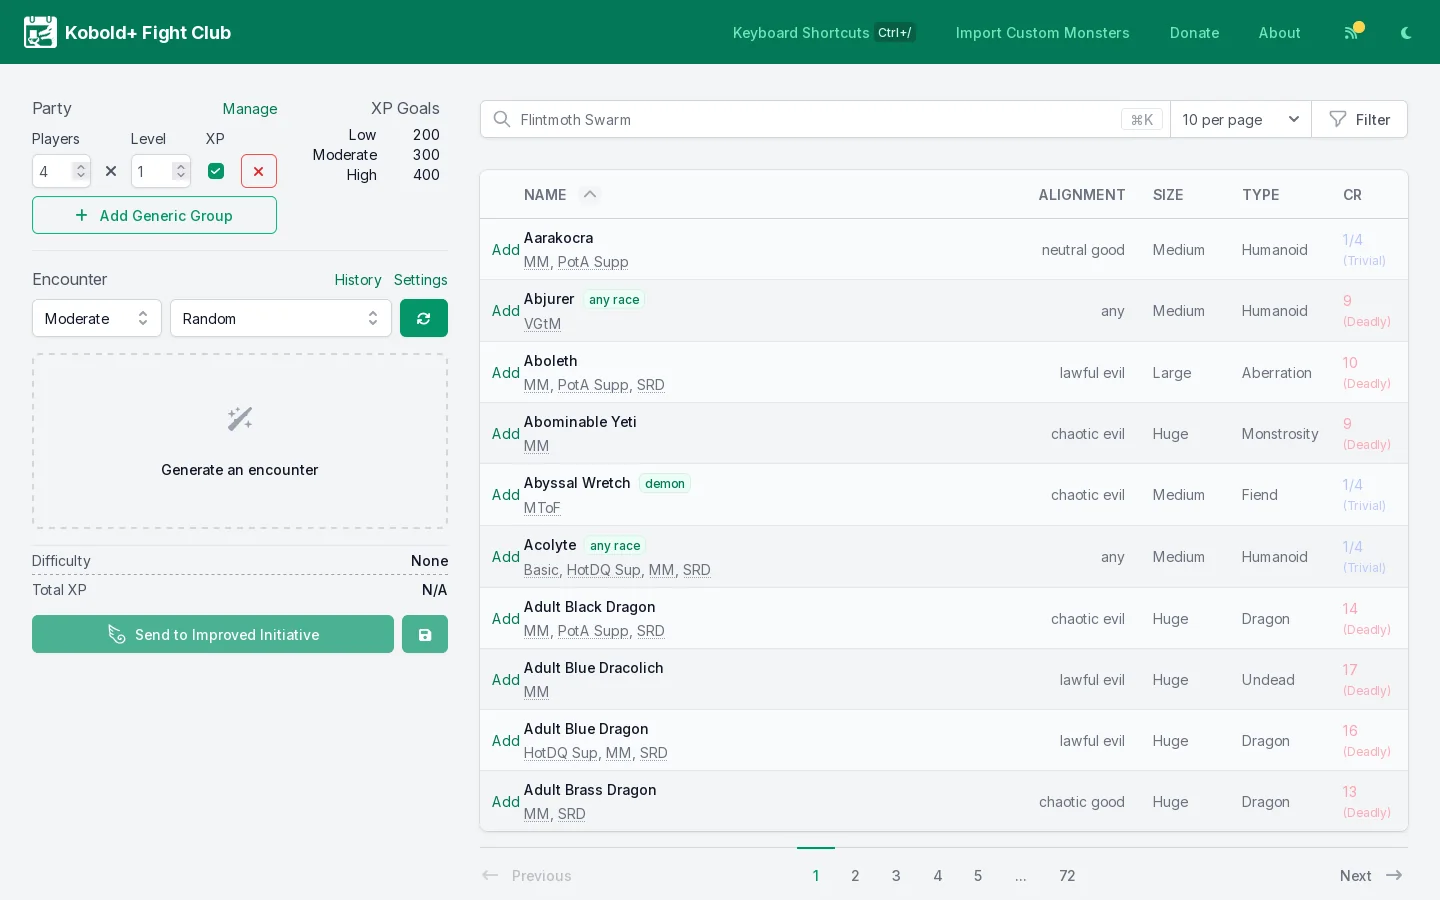Image resolution: width=1440 pixels, height=900 pixels.
Task: Increment the Players count stepper
Action: coord(81,166)
